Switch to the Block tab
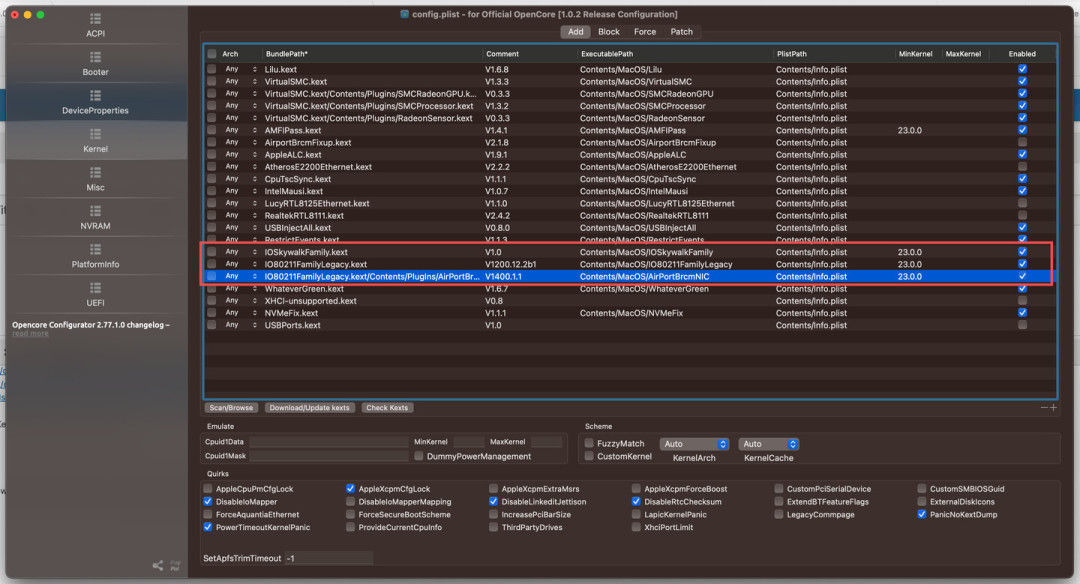1080x584 pixels. tap(608, 32)
